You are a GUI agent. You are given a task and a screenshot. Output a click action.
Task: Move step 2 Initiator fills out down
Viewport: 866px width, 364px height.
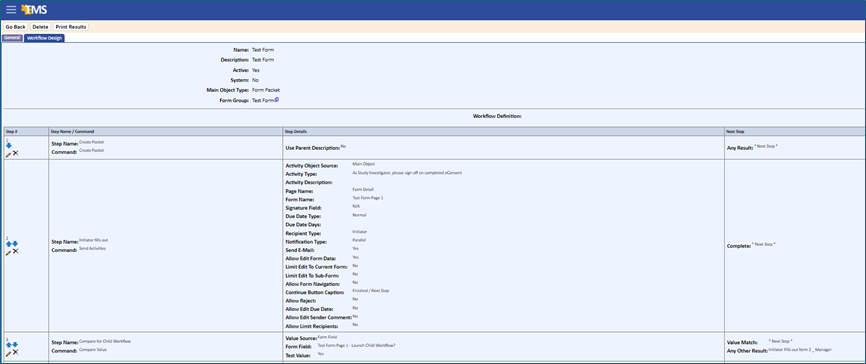[x=15, y=244]
